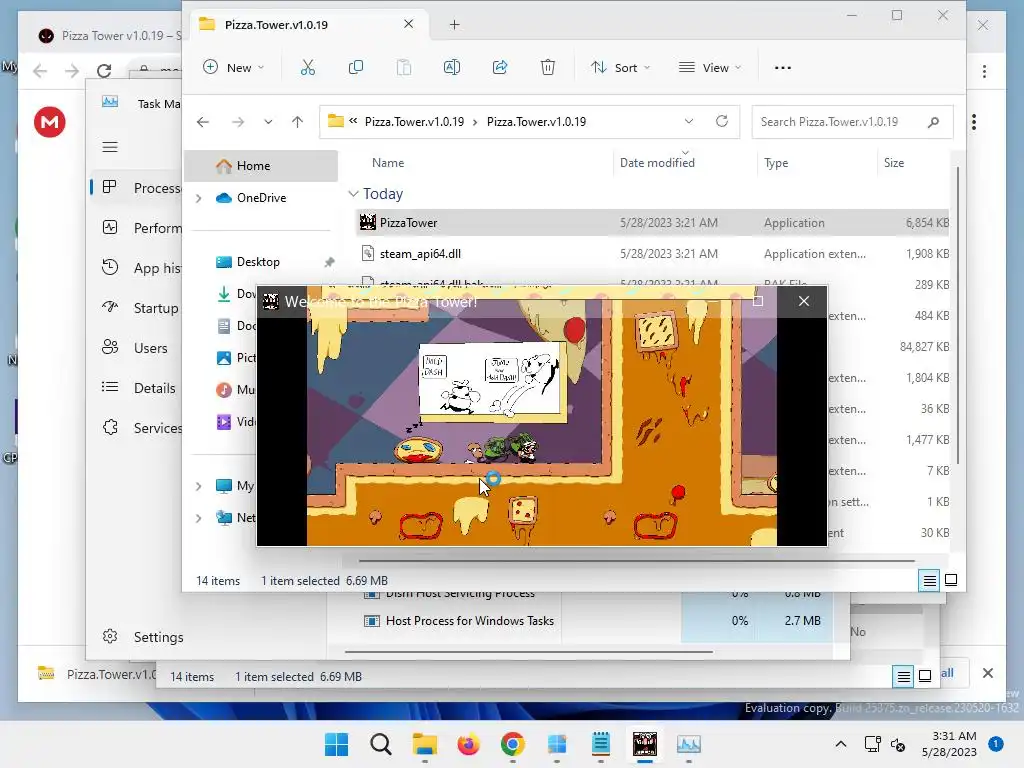Click the Rename icon in Explorer toolbar
Screen dimensions: 1024x768
(x=452, y=67)
